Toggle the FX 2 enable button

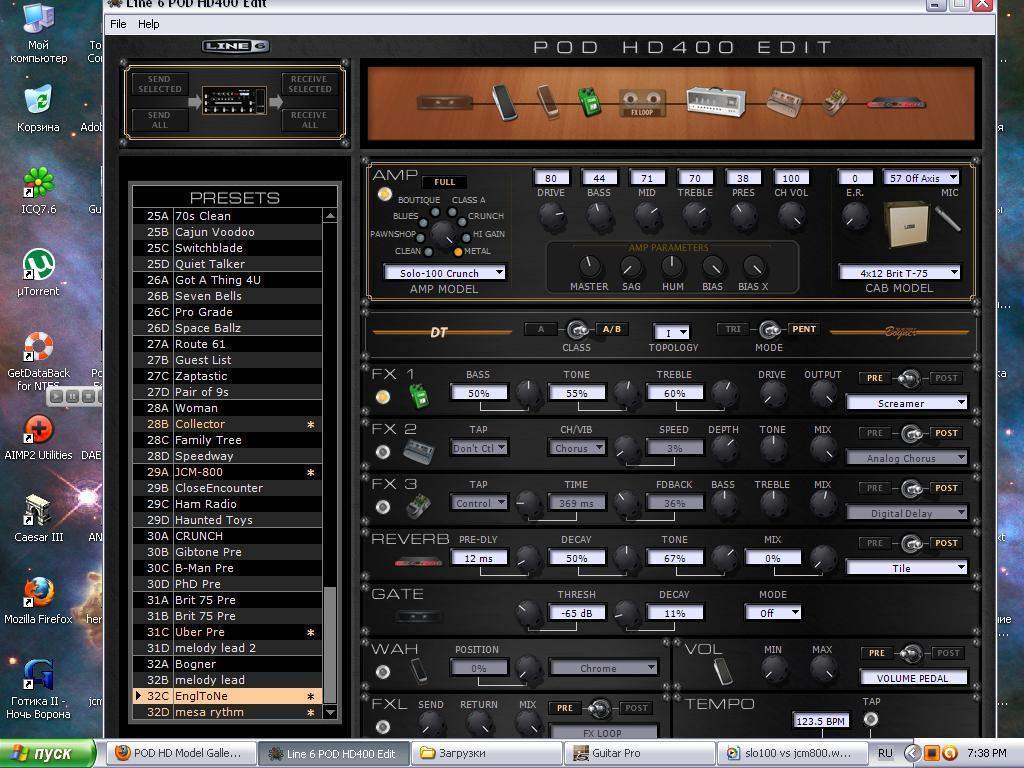point(383,452)
